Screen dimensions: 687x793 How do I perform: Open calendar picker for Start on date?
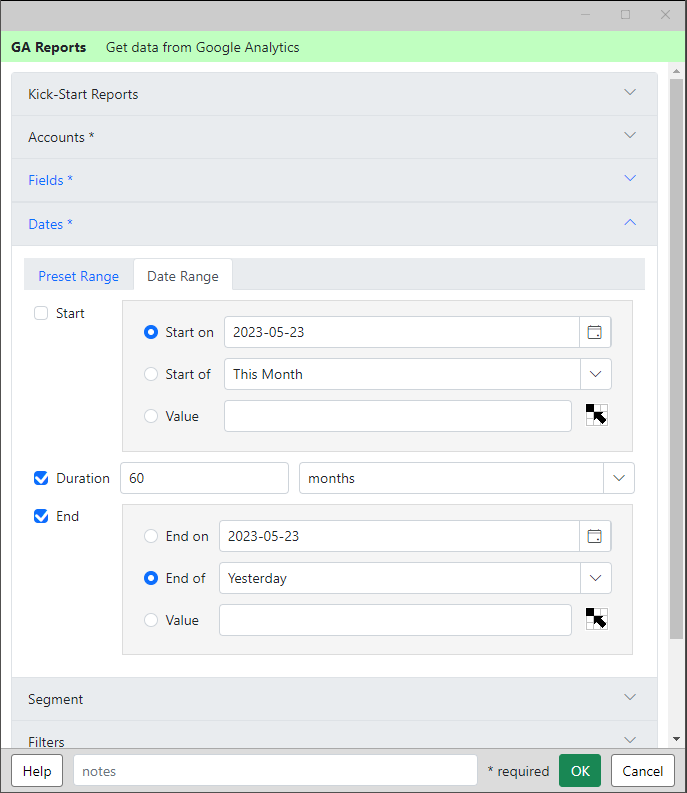coord(595,332)
